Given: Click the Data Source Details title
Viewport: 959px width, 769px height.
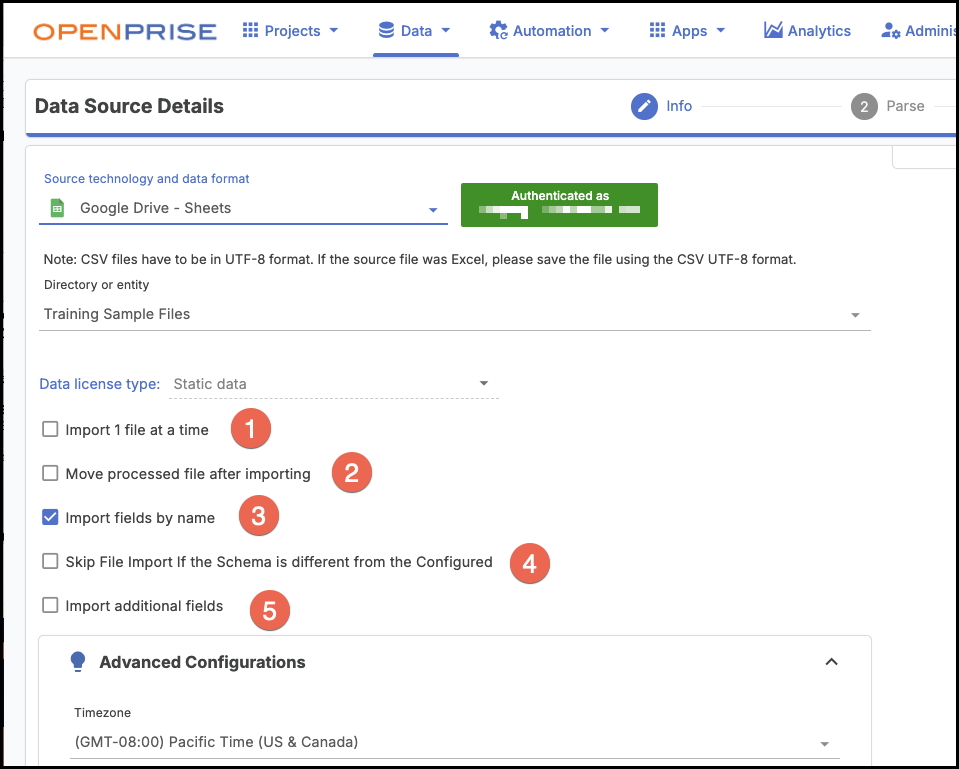Looking at the screenshot, I should point(129,106).
